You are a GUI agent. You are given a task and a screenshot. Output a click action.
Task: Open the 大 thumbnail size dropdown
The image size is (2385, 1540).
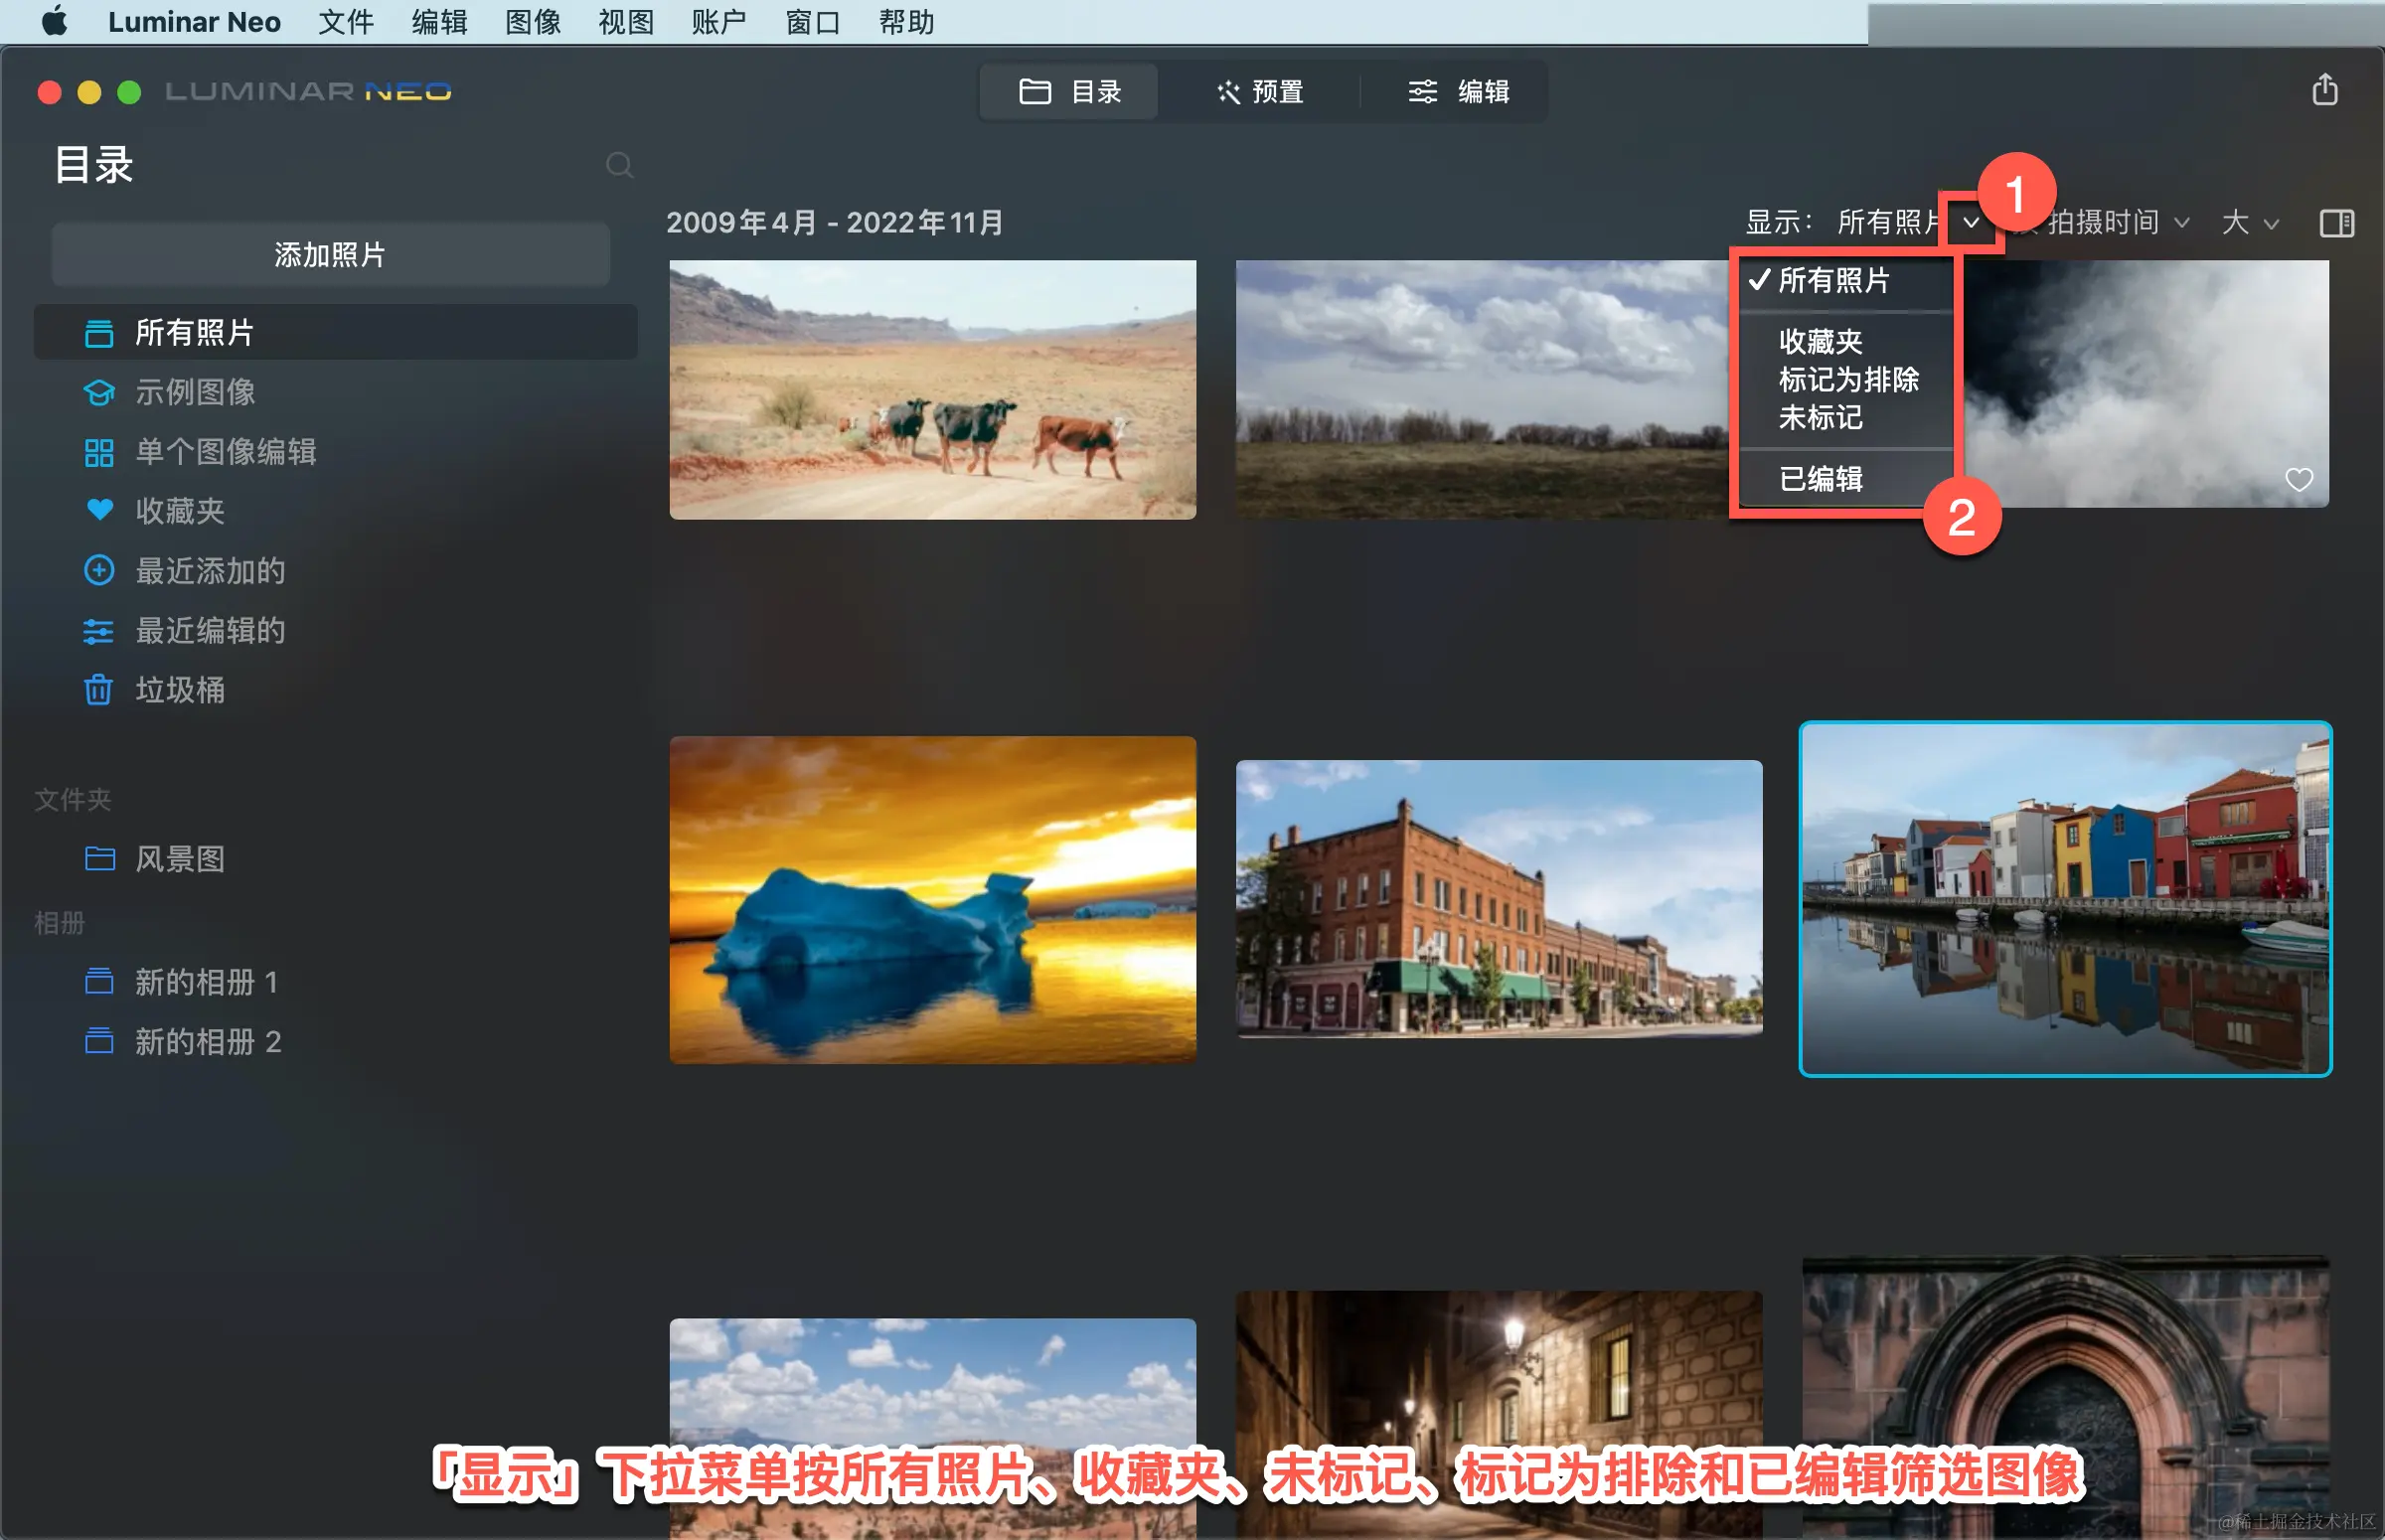tap(2249, 222)
